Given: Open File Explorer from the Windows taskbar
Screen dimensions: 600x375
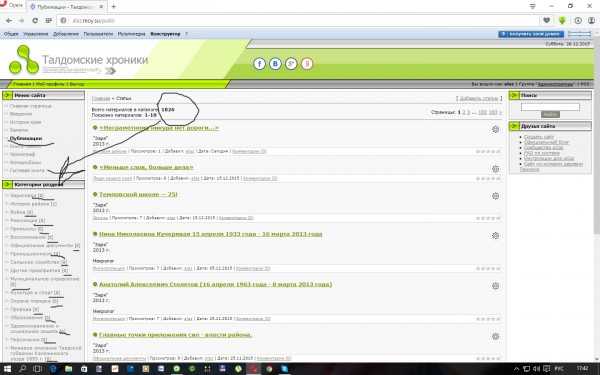Looking at the screenshot, I should (68, 369).
